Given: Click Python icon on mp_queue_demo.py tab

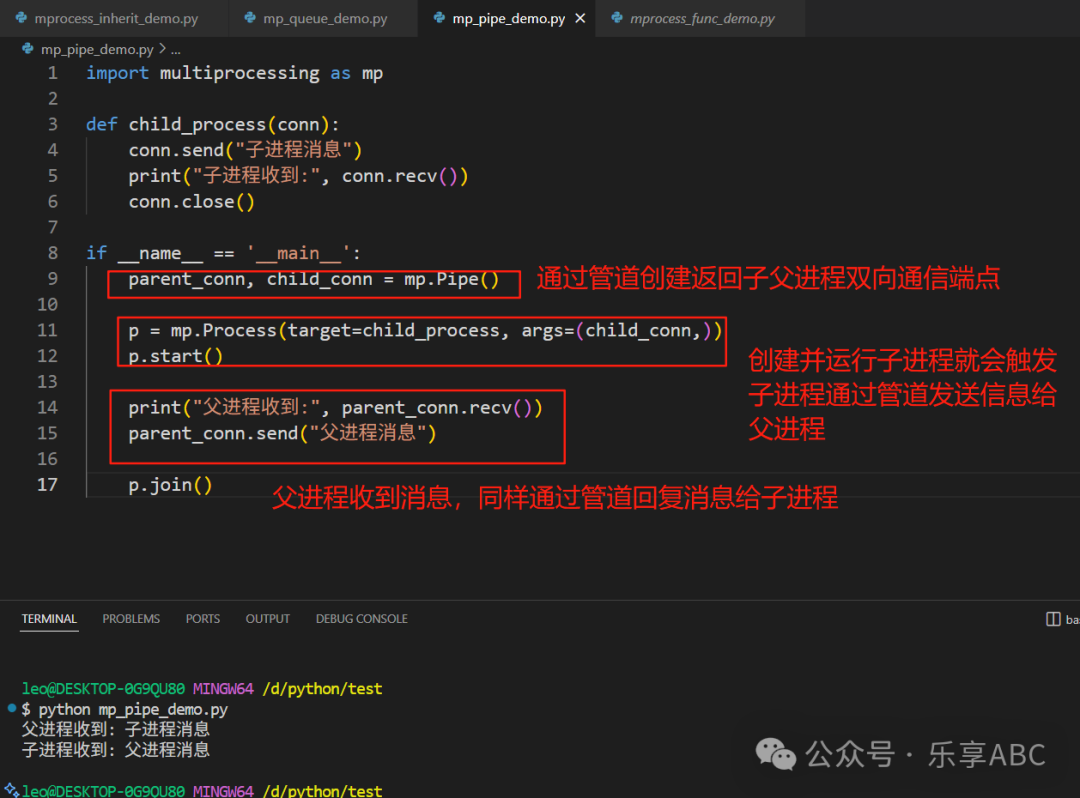Looking at the screenshot, I should tap(250, 18).
